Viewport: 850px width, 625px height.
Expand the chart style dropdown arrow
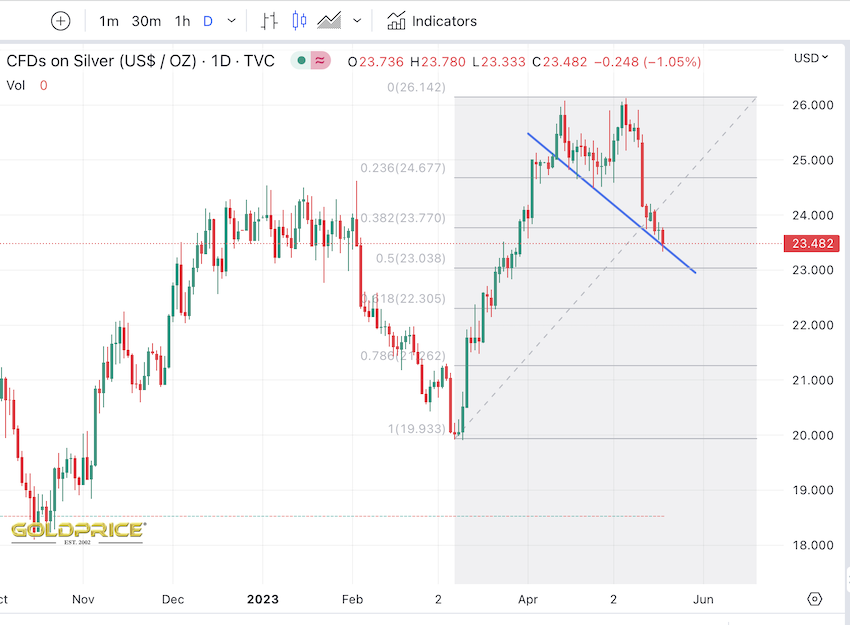(x=357, y=21)
